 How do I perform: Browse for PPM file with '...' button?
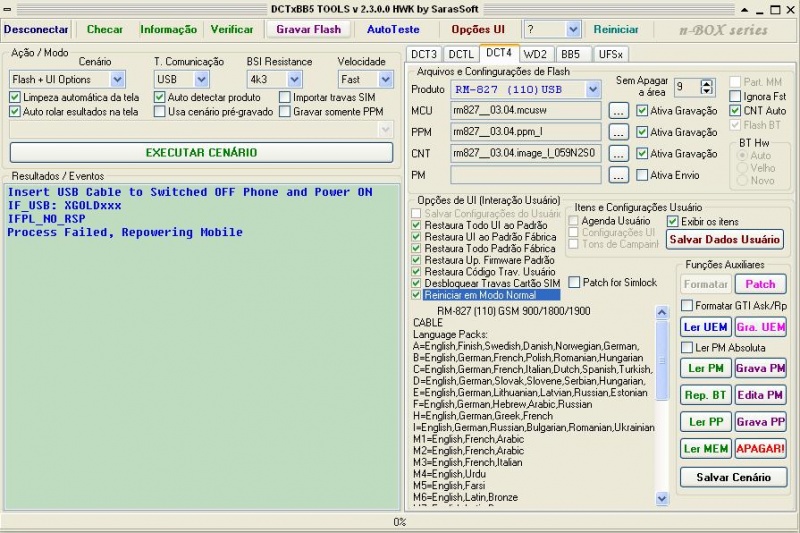[x=618, y=132]
